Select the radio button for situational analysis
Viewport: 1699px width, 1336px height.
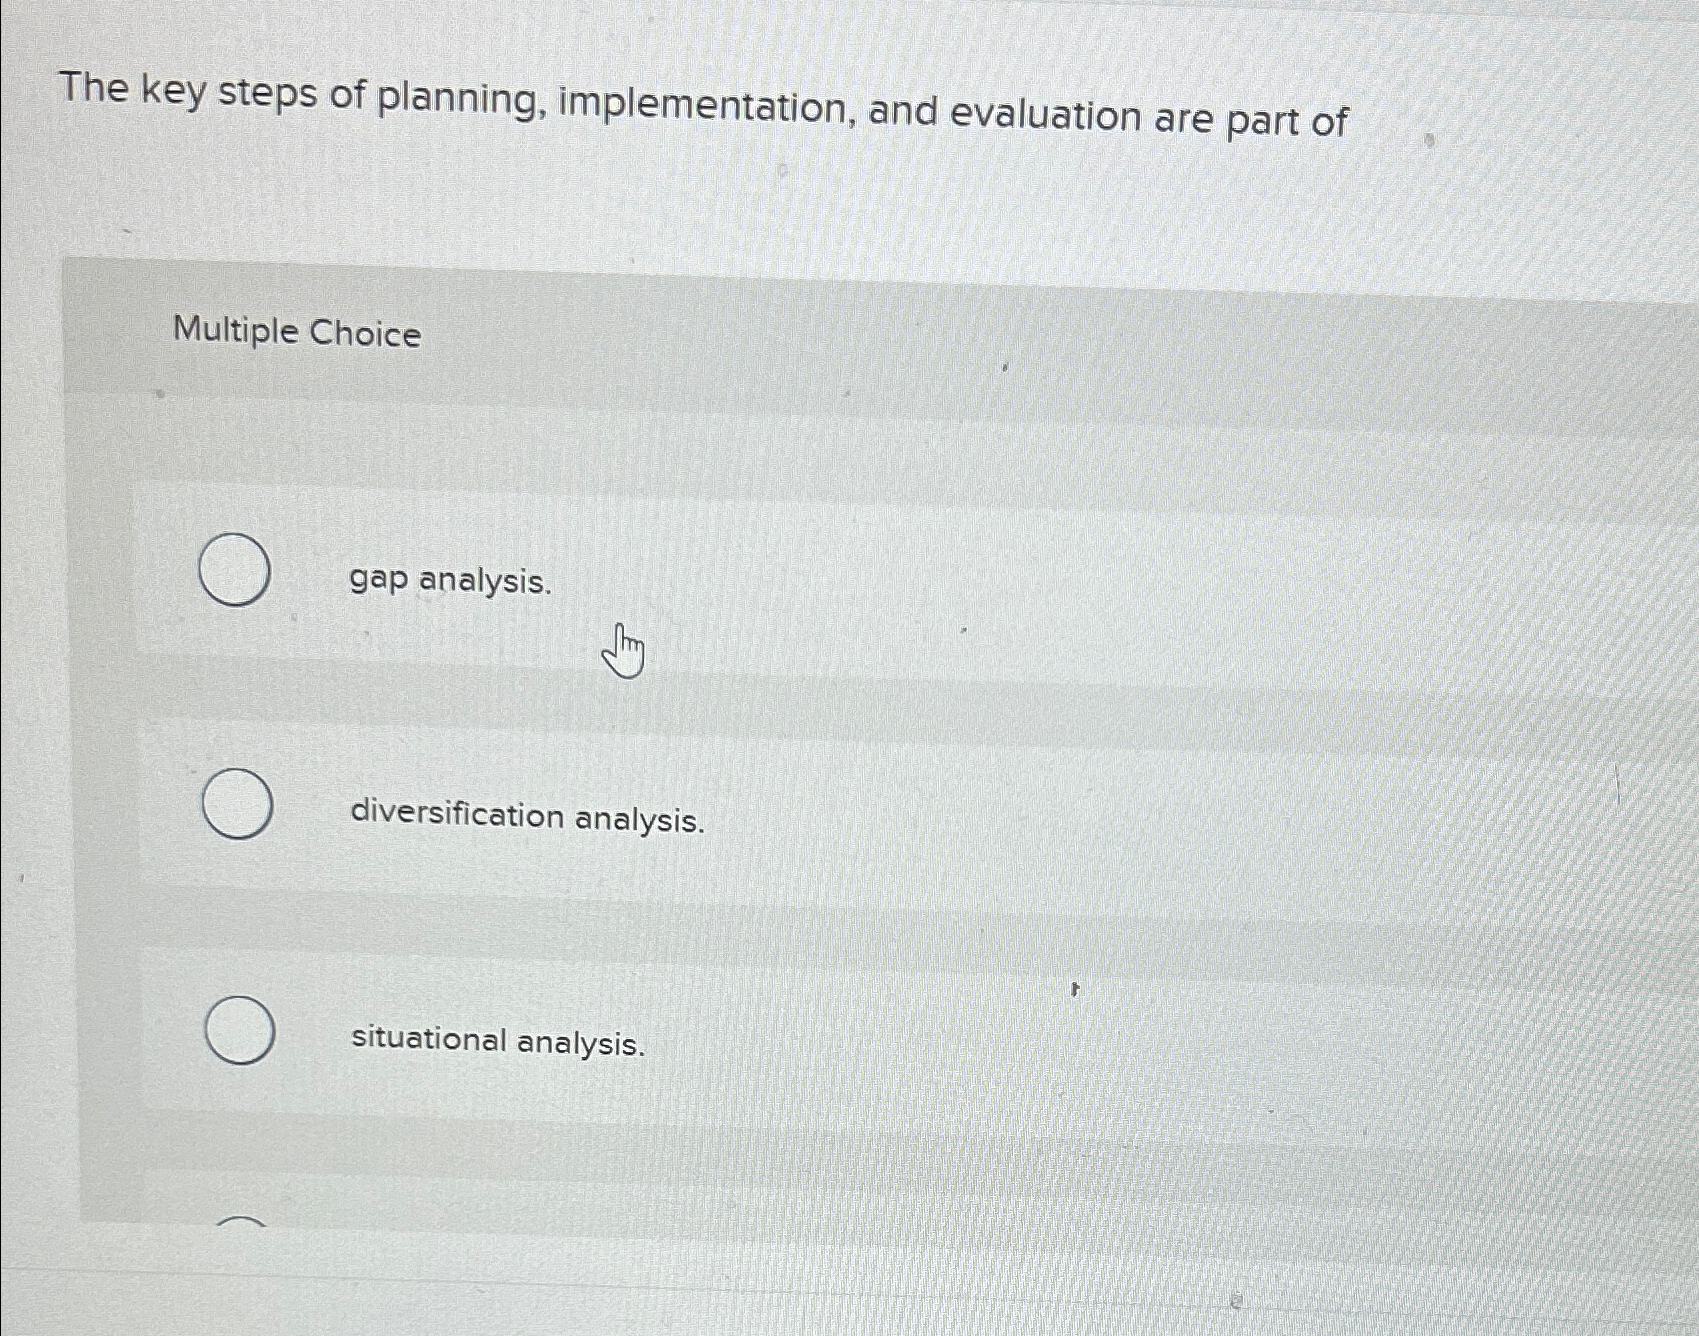[x=241, y=1030]
